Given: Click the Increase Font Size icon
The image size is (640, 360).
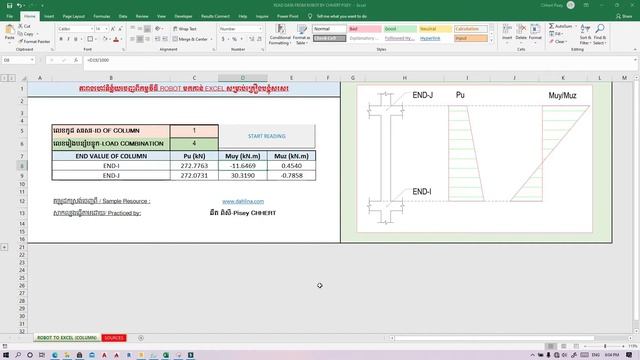Looking at the screenshot, I should (113, 29).
